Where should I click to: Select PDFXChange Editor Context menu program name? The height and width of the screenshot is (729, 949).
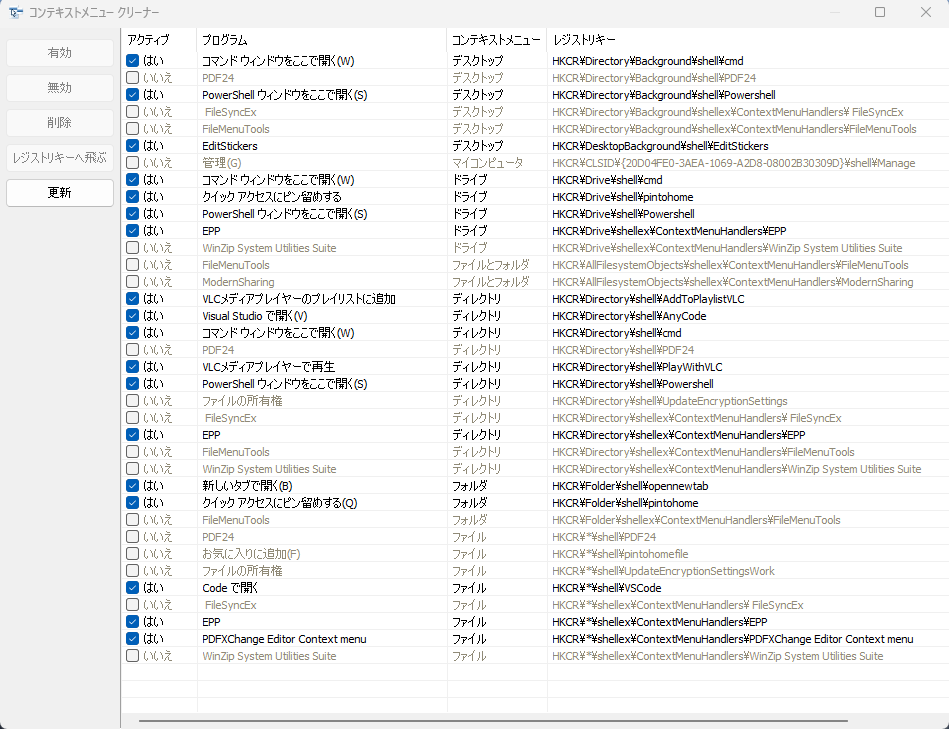284,639
